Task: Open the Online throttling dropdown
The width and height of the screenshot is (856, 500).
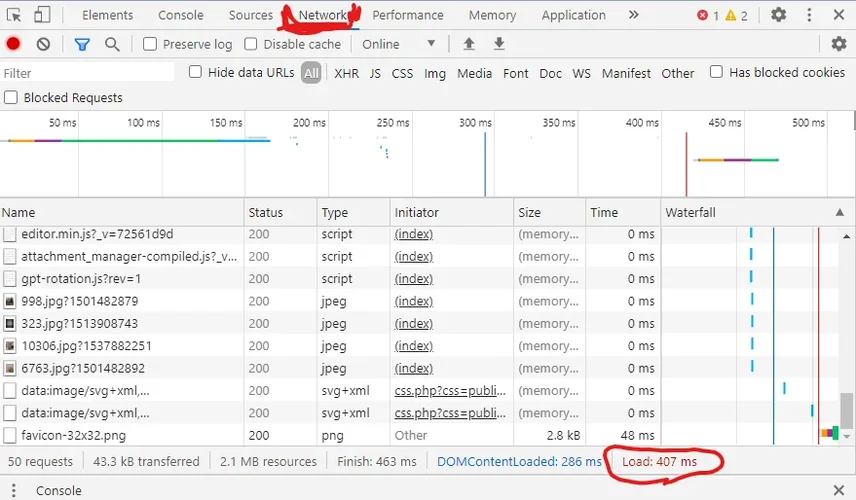Action: pyautogui.click(x=400, y=44)
